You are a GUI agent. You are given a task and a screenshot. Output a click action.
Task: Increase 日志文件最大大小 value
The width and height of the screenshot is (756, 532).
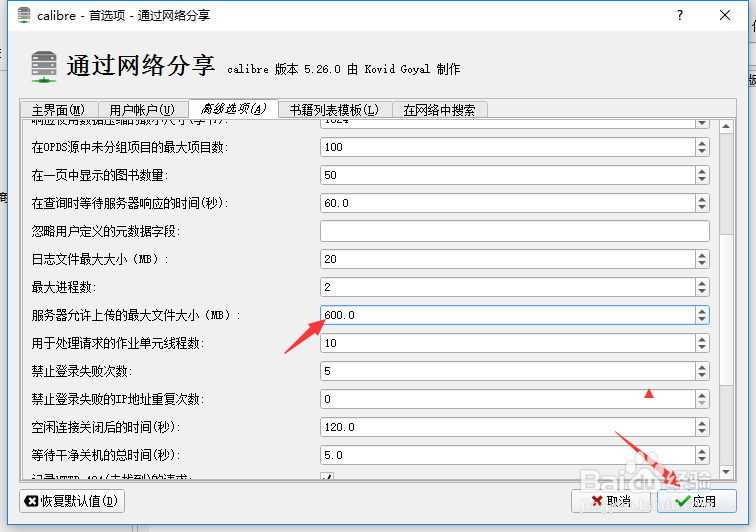(x=702, y=255)
